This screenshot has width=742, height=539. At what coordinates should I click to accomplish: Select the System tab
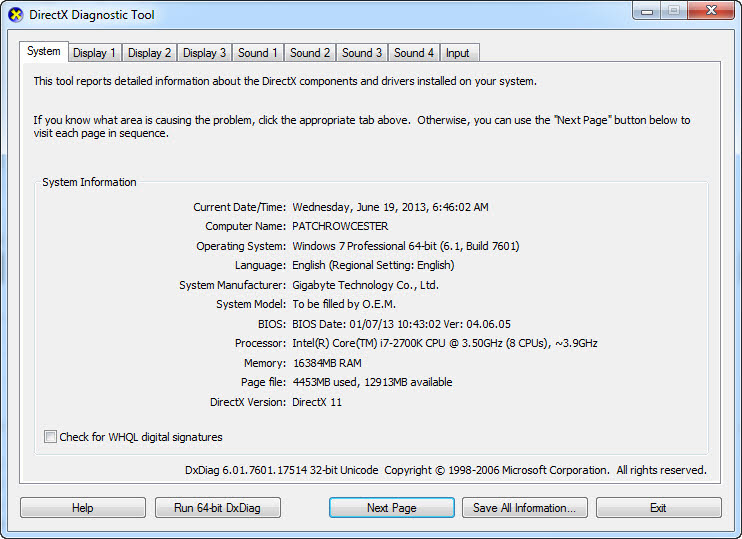click(x=44, y=51)
